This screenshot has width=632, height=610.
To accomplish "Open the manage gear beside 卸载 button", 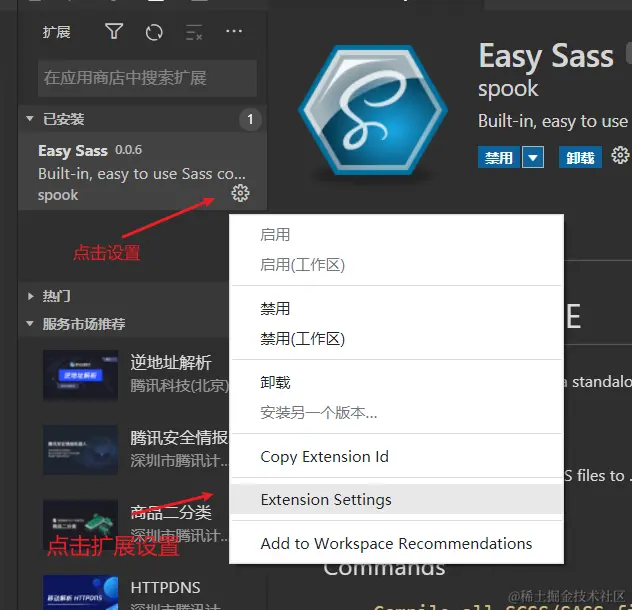I will pos(620,155).
